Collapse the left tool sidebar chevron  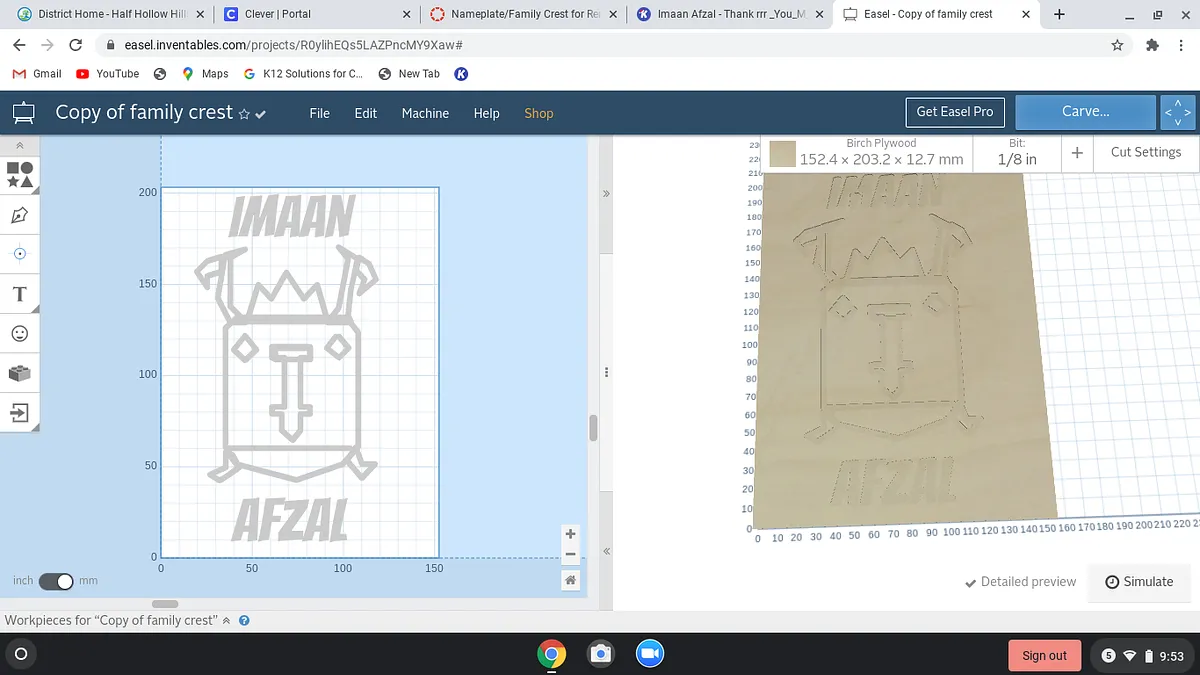(x=20, y=146)
